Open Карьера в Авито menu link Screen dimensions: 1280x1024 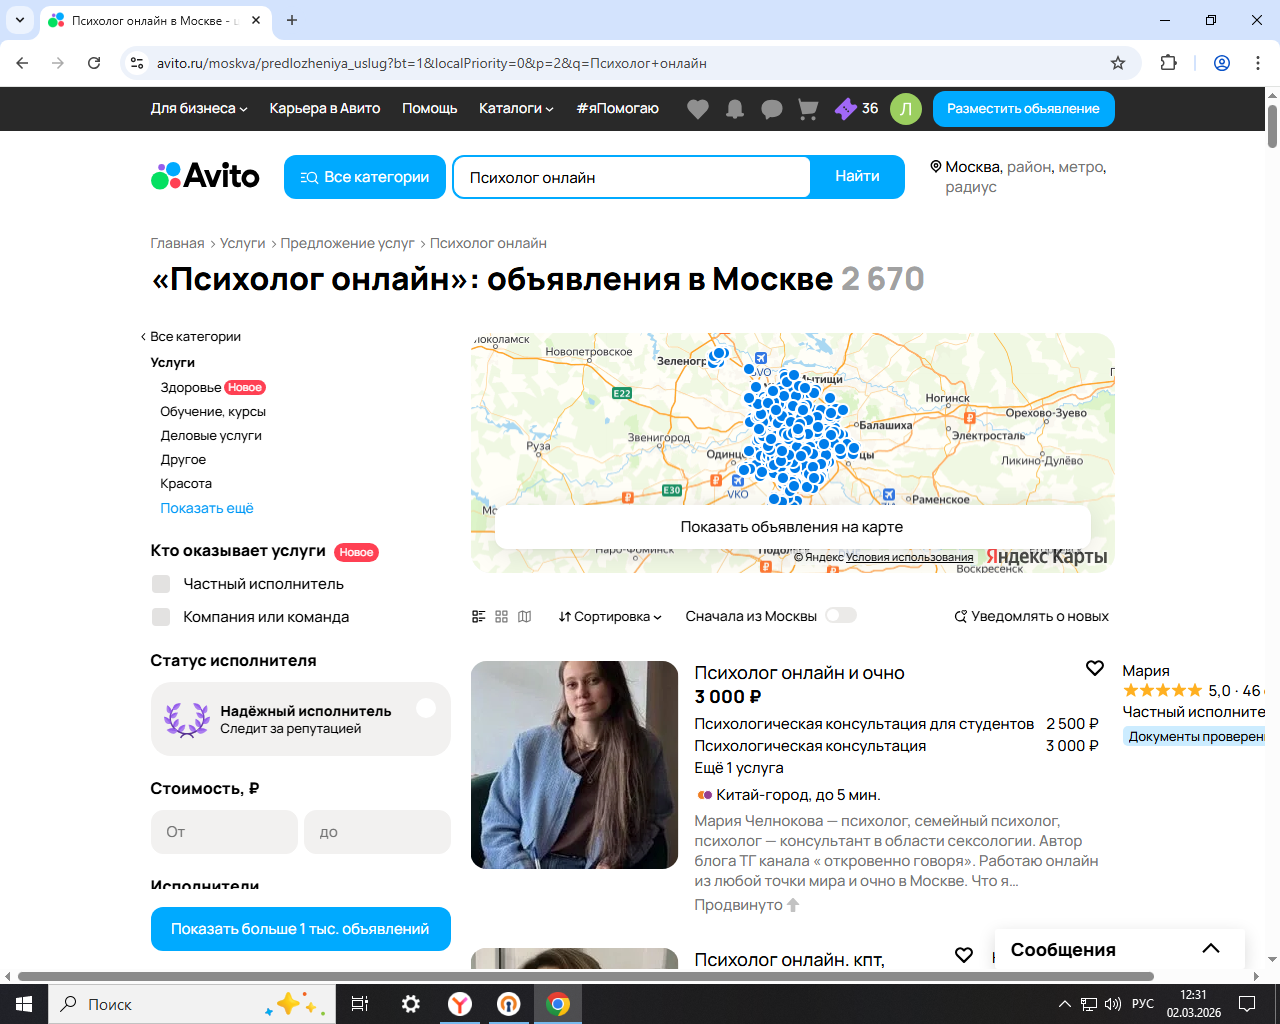(x=325, y=109)
